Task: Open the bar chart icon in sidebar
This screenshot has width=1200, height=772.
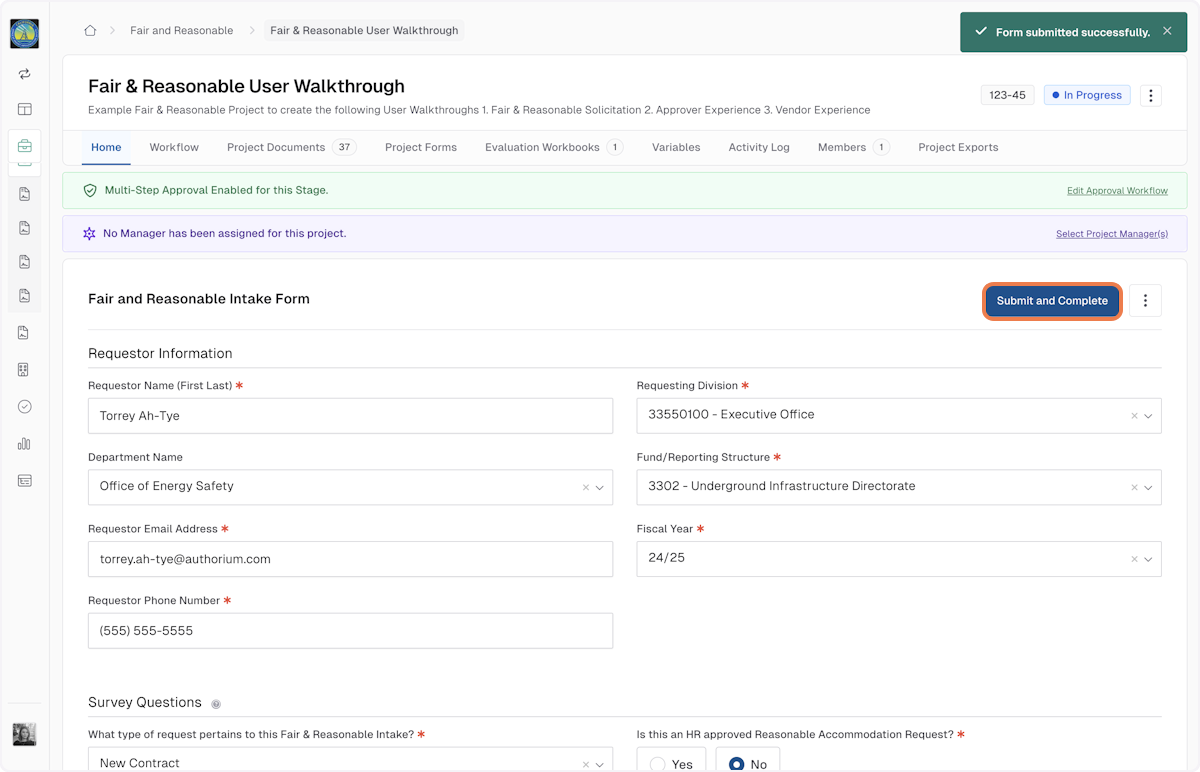Action: pos(24,444)
